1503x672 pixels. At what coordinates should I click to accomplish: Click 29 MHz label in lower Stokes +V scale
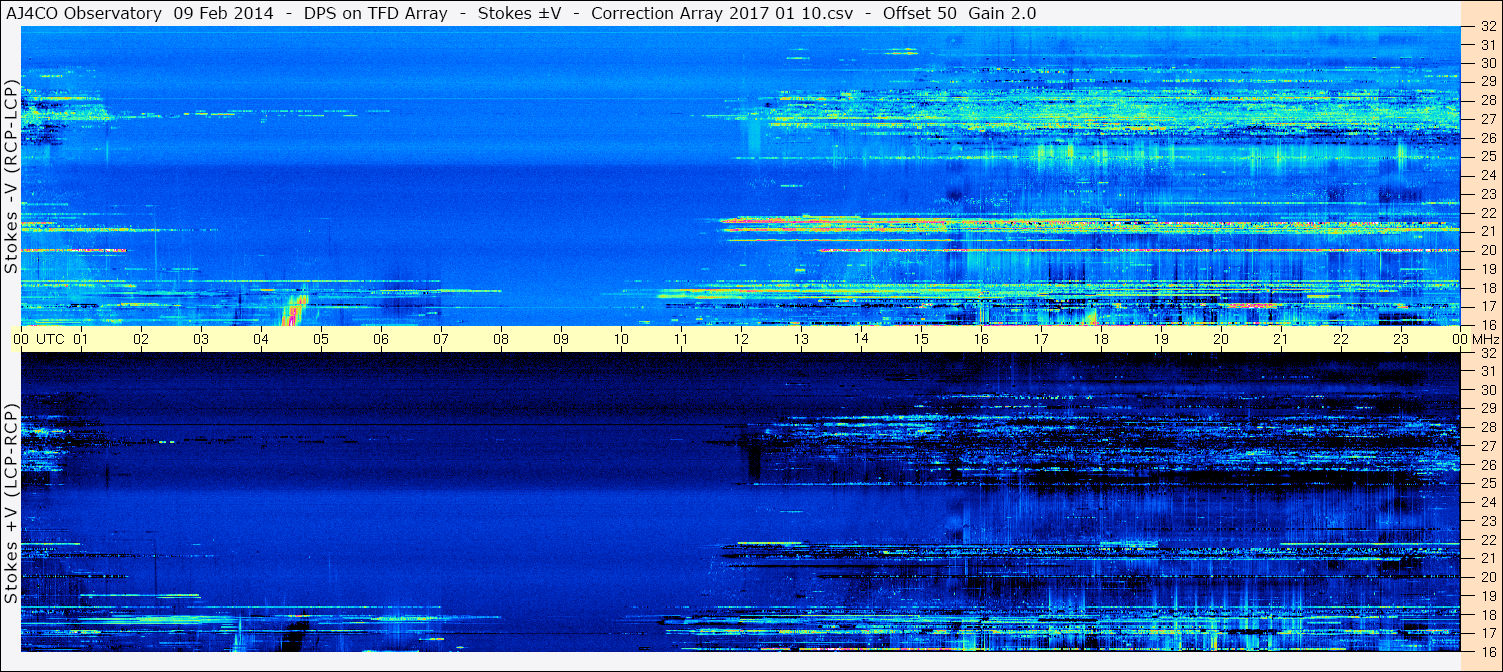coord(1487,408)
